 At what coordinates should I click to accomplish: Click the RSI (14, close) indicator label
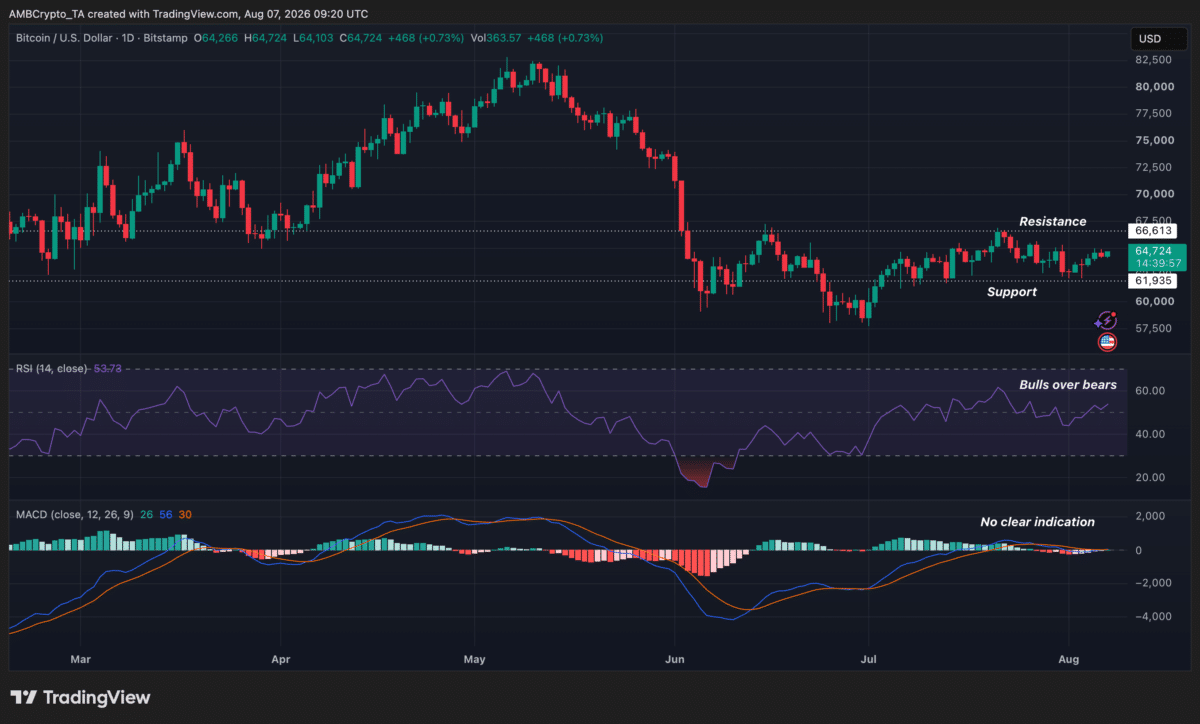[51, 369]
